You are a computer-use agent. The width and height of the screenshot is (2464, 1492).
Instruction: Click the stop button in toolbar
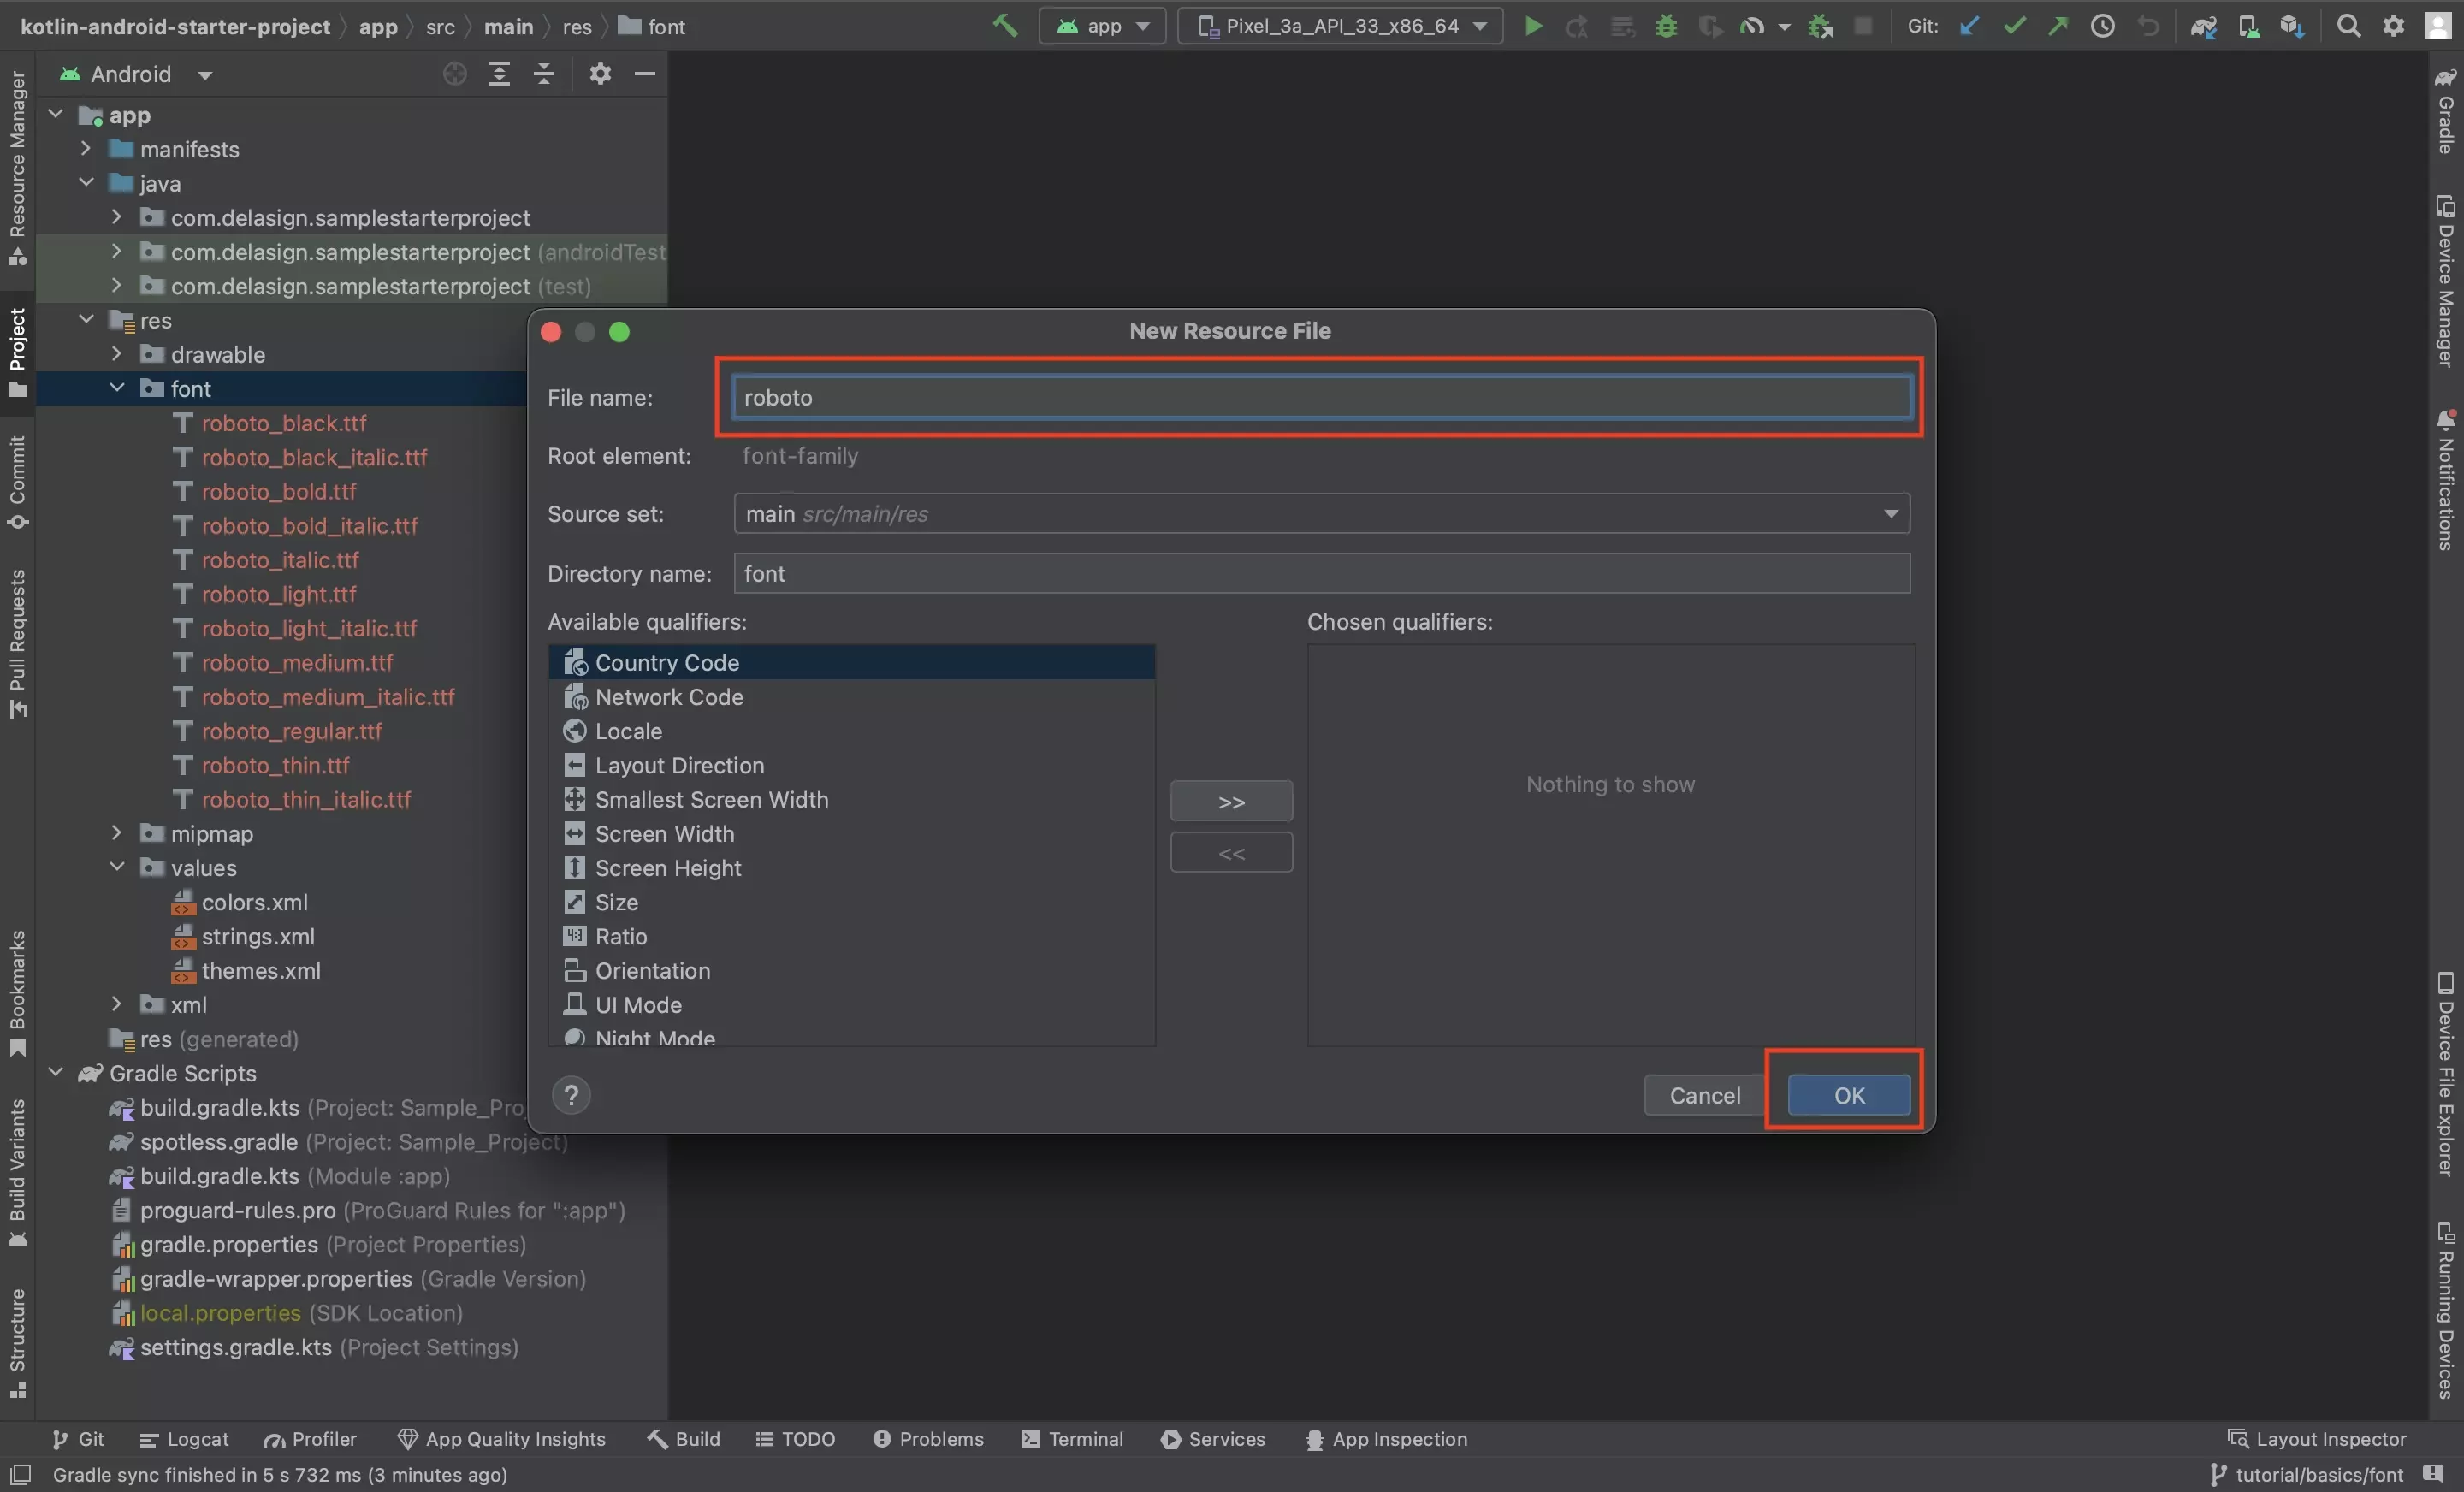pos(1863,26)
